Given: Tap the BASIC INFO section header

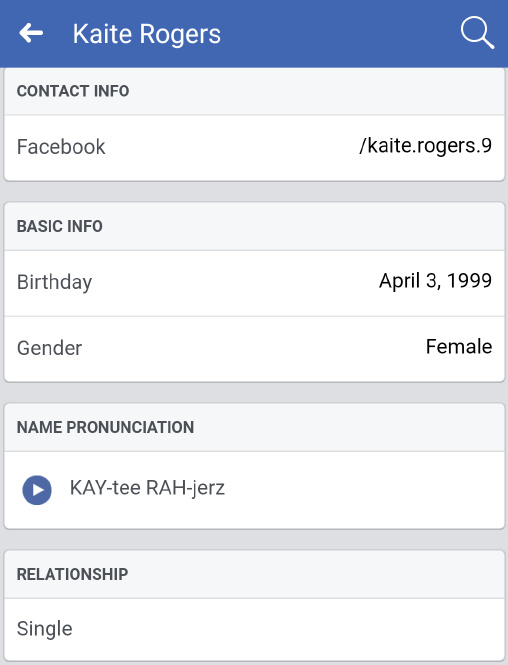Looking at the screenshot, I should [60, 226].
